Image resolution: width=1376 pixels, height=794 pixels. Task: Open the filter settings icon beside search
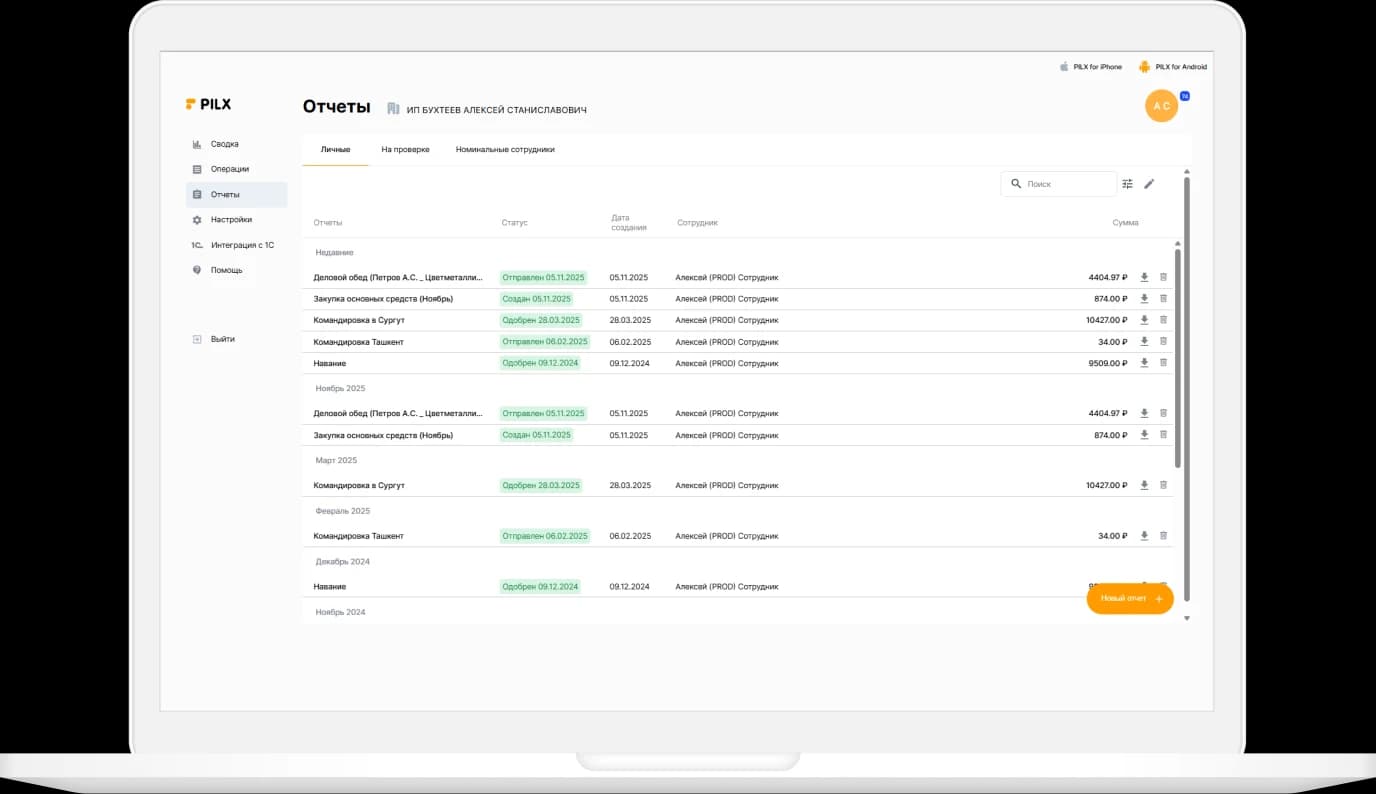tap(1128, 184)
